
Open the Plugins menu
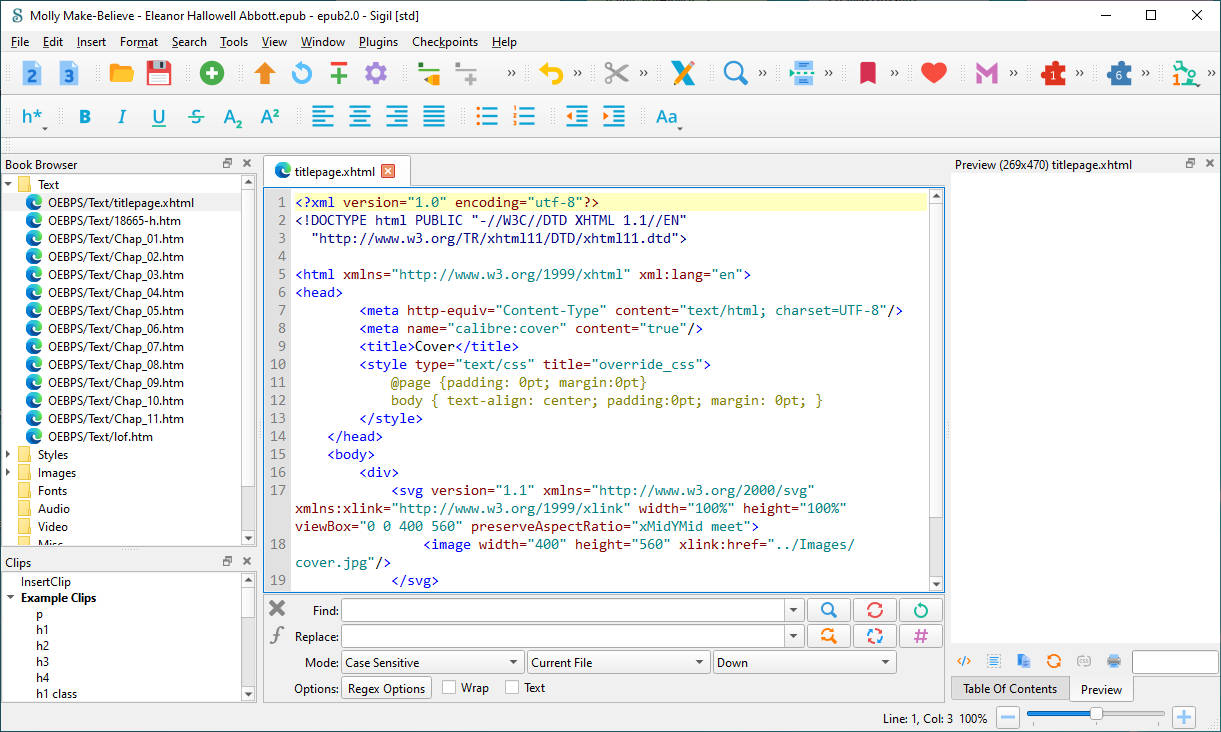click(x=378, y=42)
